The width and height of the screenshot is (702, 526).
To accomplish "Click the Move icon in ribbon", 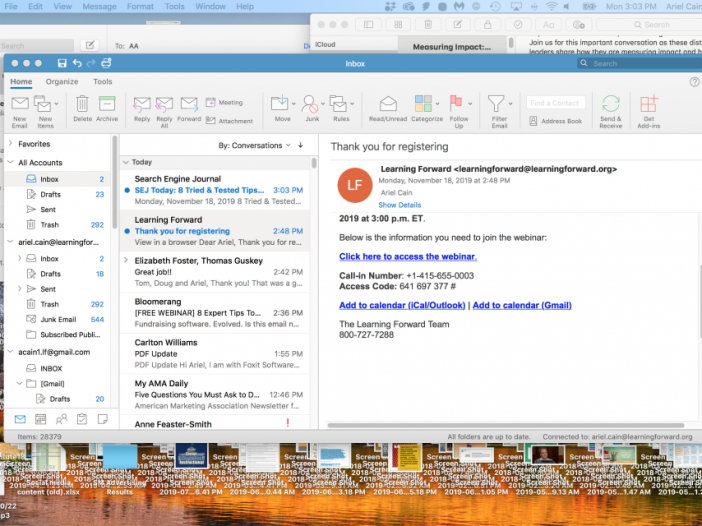I will [x=280, y=103].
